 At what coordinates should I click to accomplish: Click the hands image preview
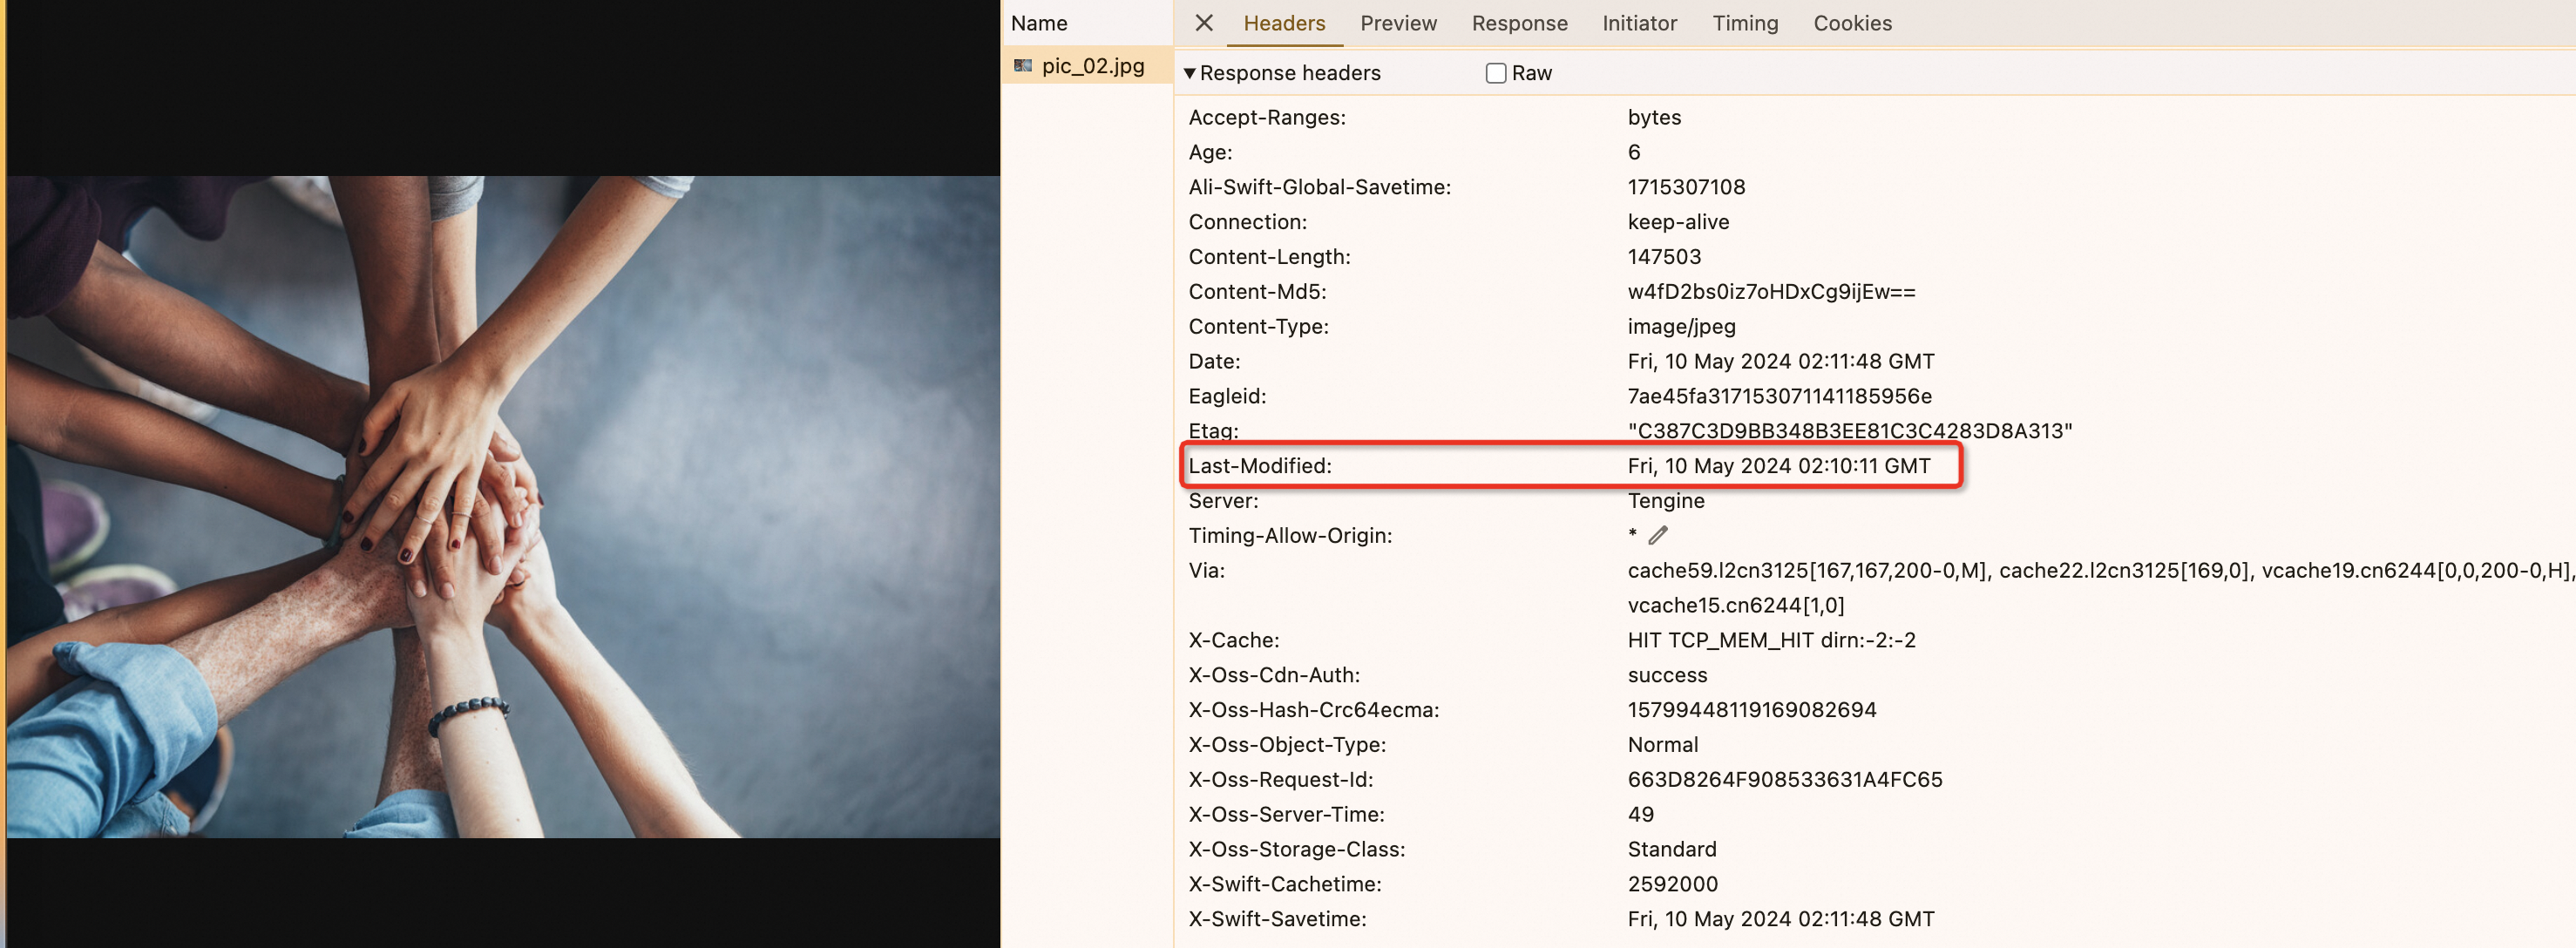[503, 507]
